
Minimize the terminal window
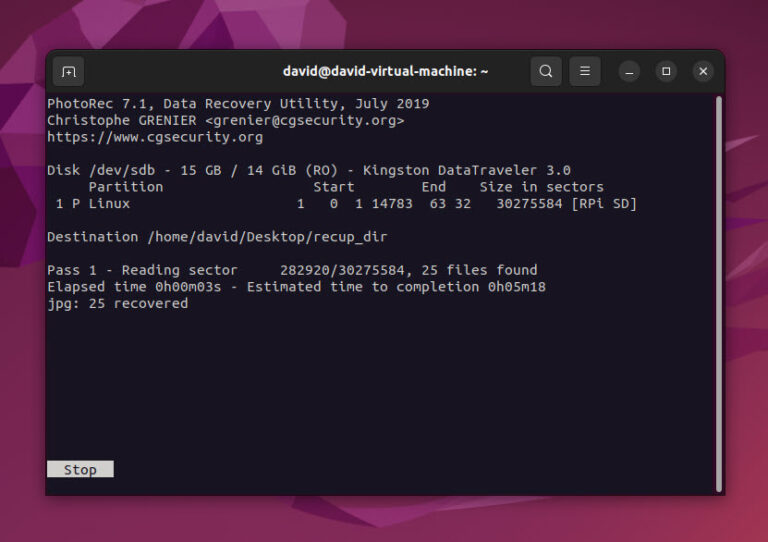(x=629, y=72)
